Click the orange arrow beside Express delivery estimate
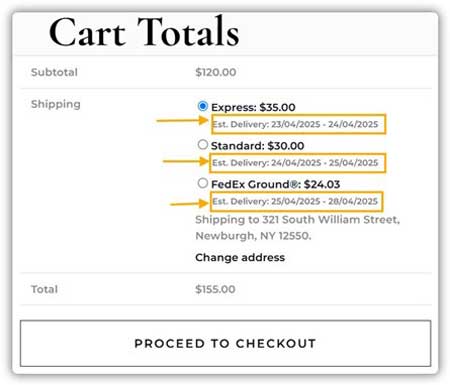Screen dimensions: 450x385 tap(183, 120)
